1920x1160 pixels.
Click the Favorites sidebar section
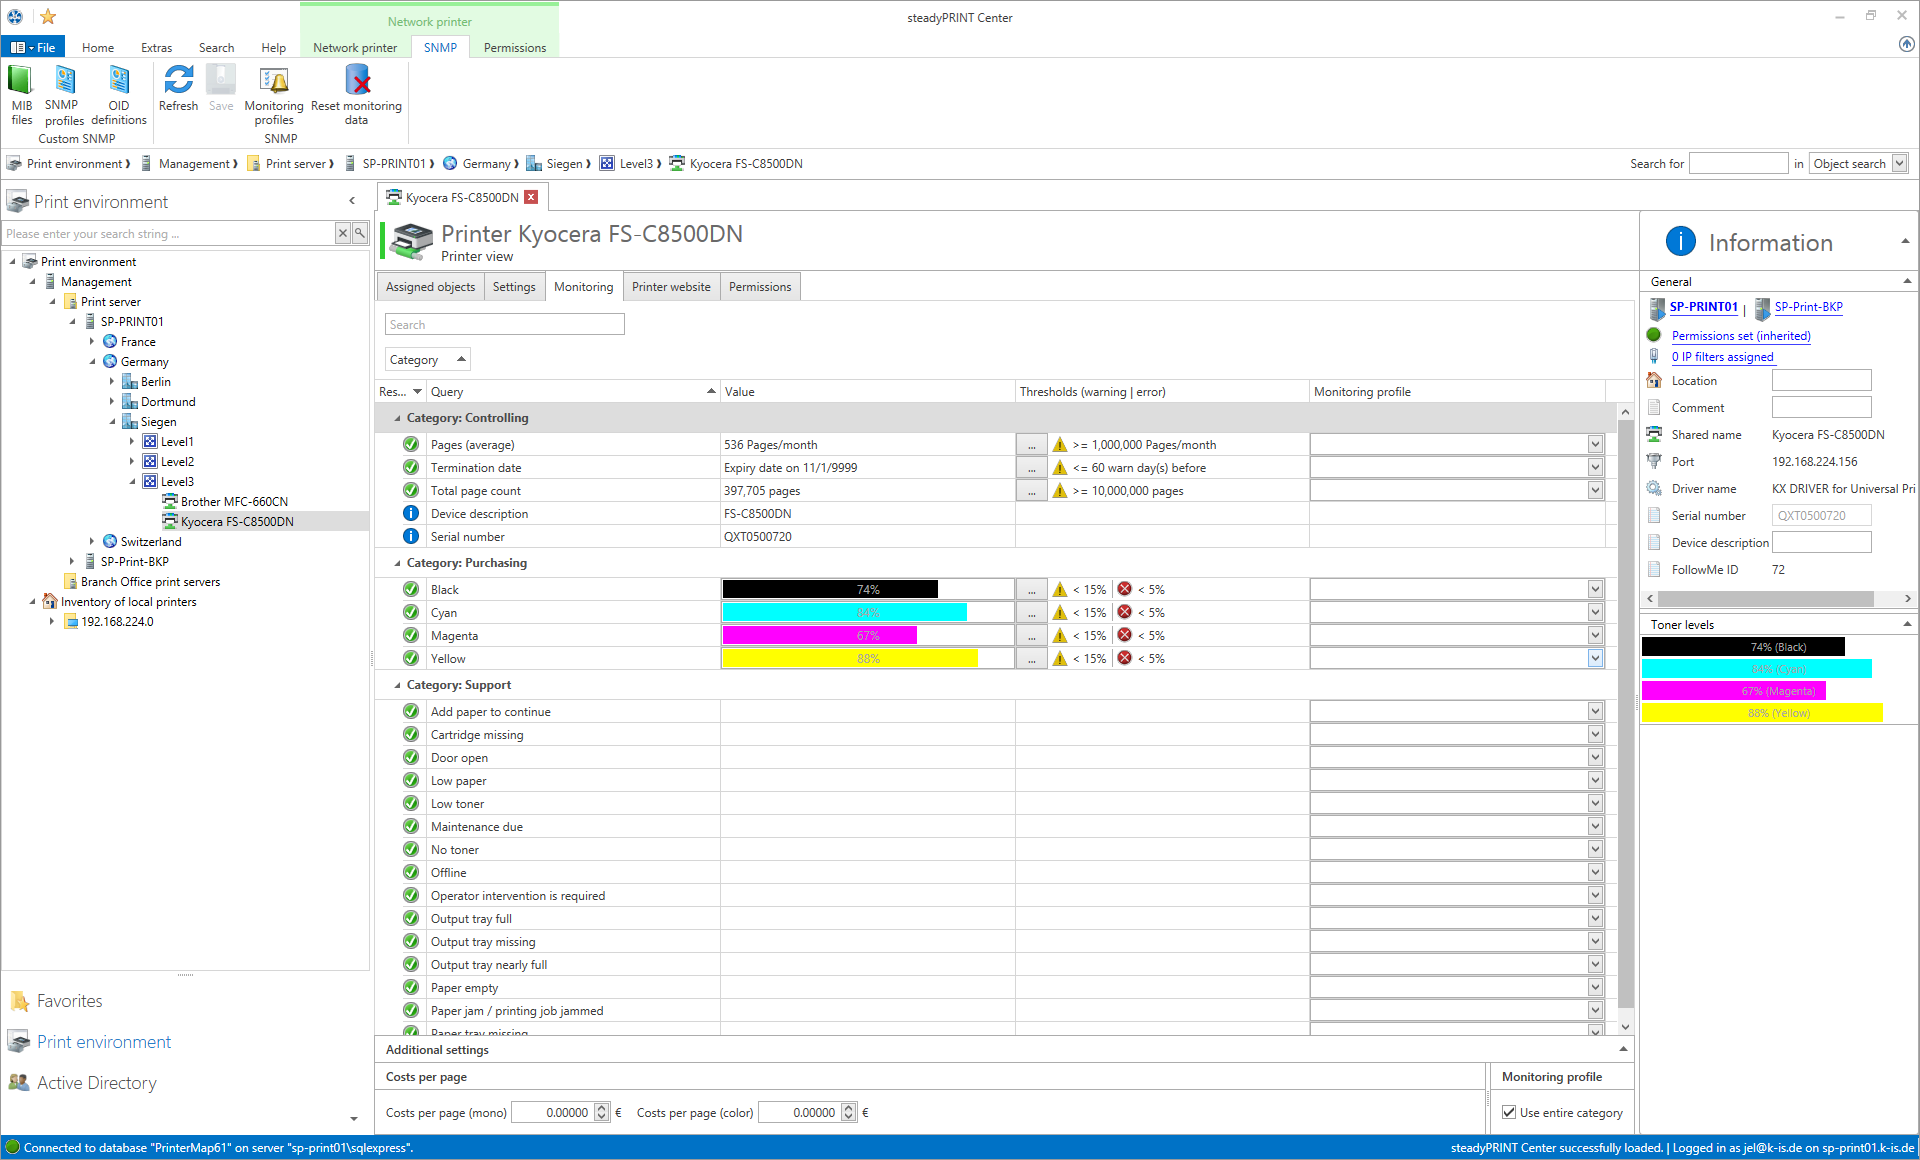(x=69, y=1001)
